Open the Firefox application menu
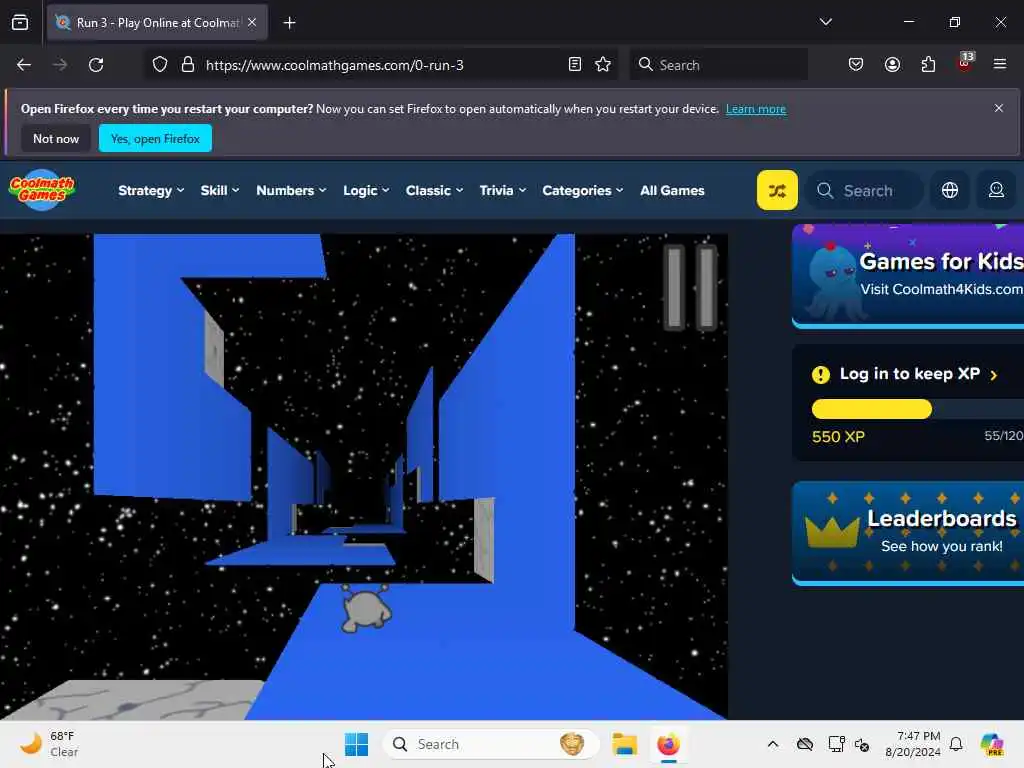The image size is (1024, 768). (999, 64)
